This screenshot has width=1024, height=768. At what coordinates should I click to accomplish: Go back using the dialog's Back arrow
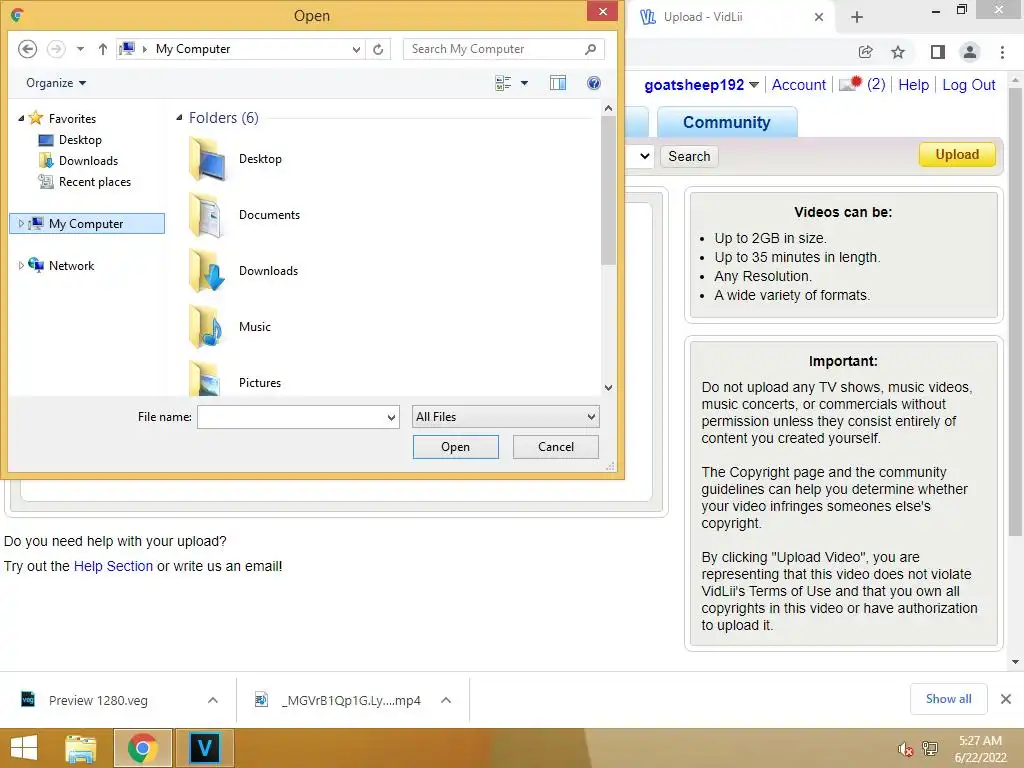[27, 49]
